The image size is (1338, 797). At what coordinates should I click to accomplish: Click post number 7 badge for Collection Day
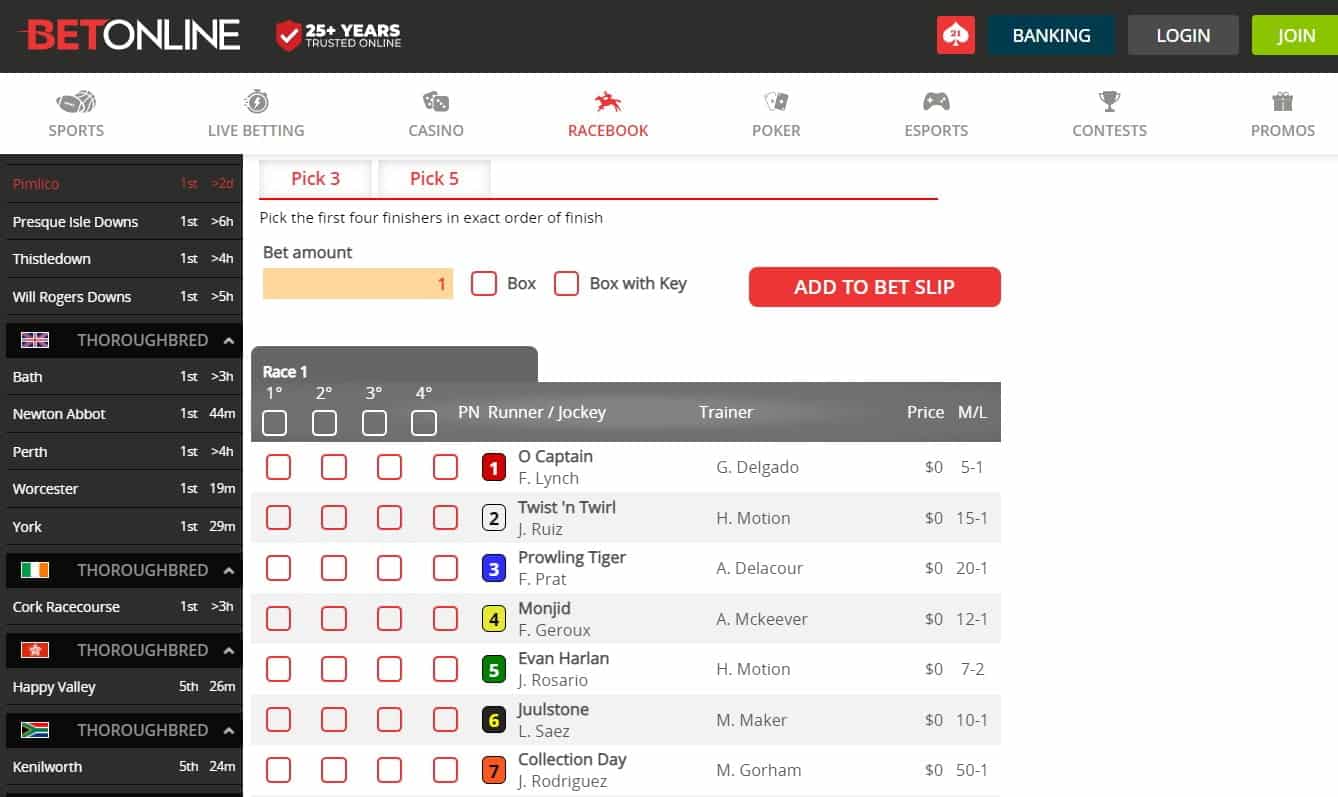(494, 770)
